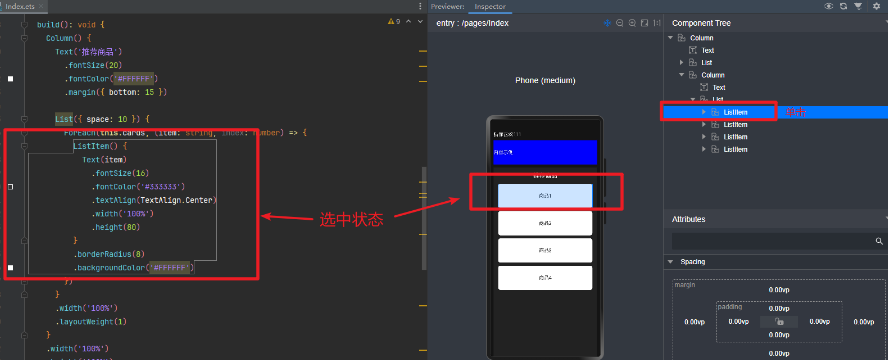Image resolution: width=888 pixels, height=360 pixels.
Task: Collapse the nested Column node in tree
Action: click(x=682, y=75)
